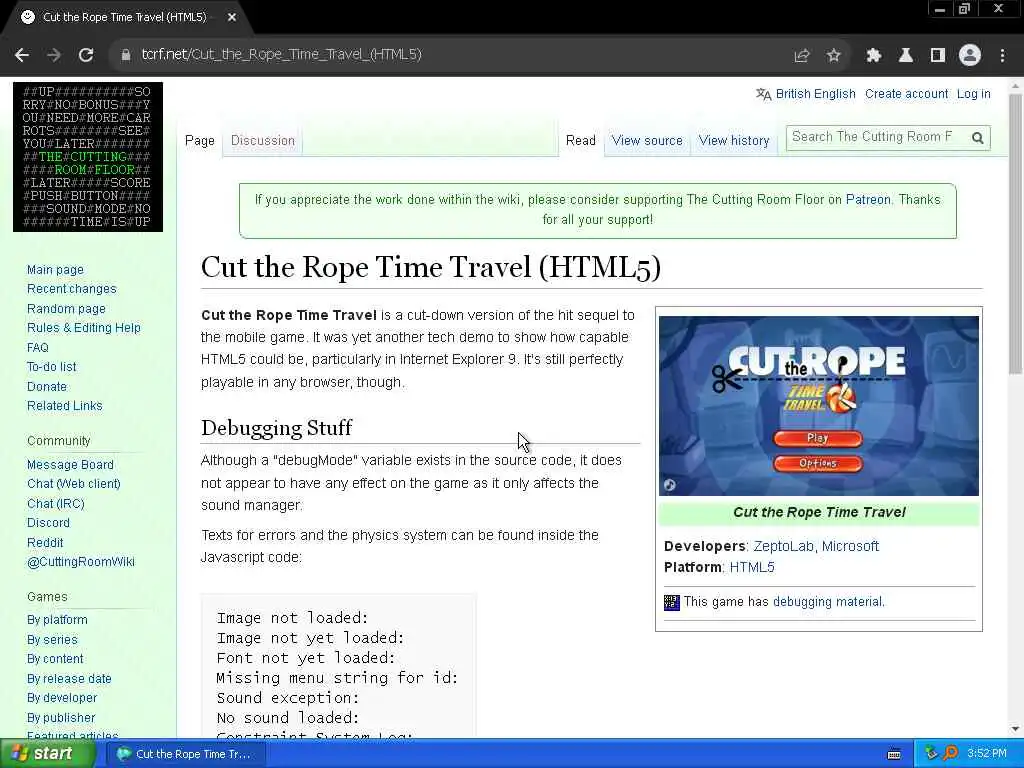The height and width of the screenshot is (768, 1024).
Task: Open the View source tab
Action: pos(647,140)
